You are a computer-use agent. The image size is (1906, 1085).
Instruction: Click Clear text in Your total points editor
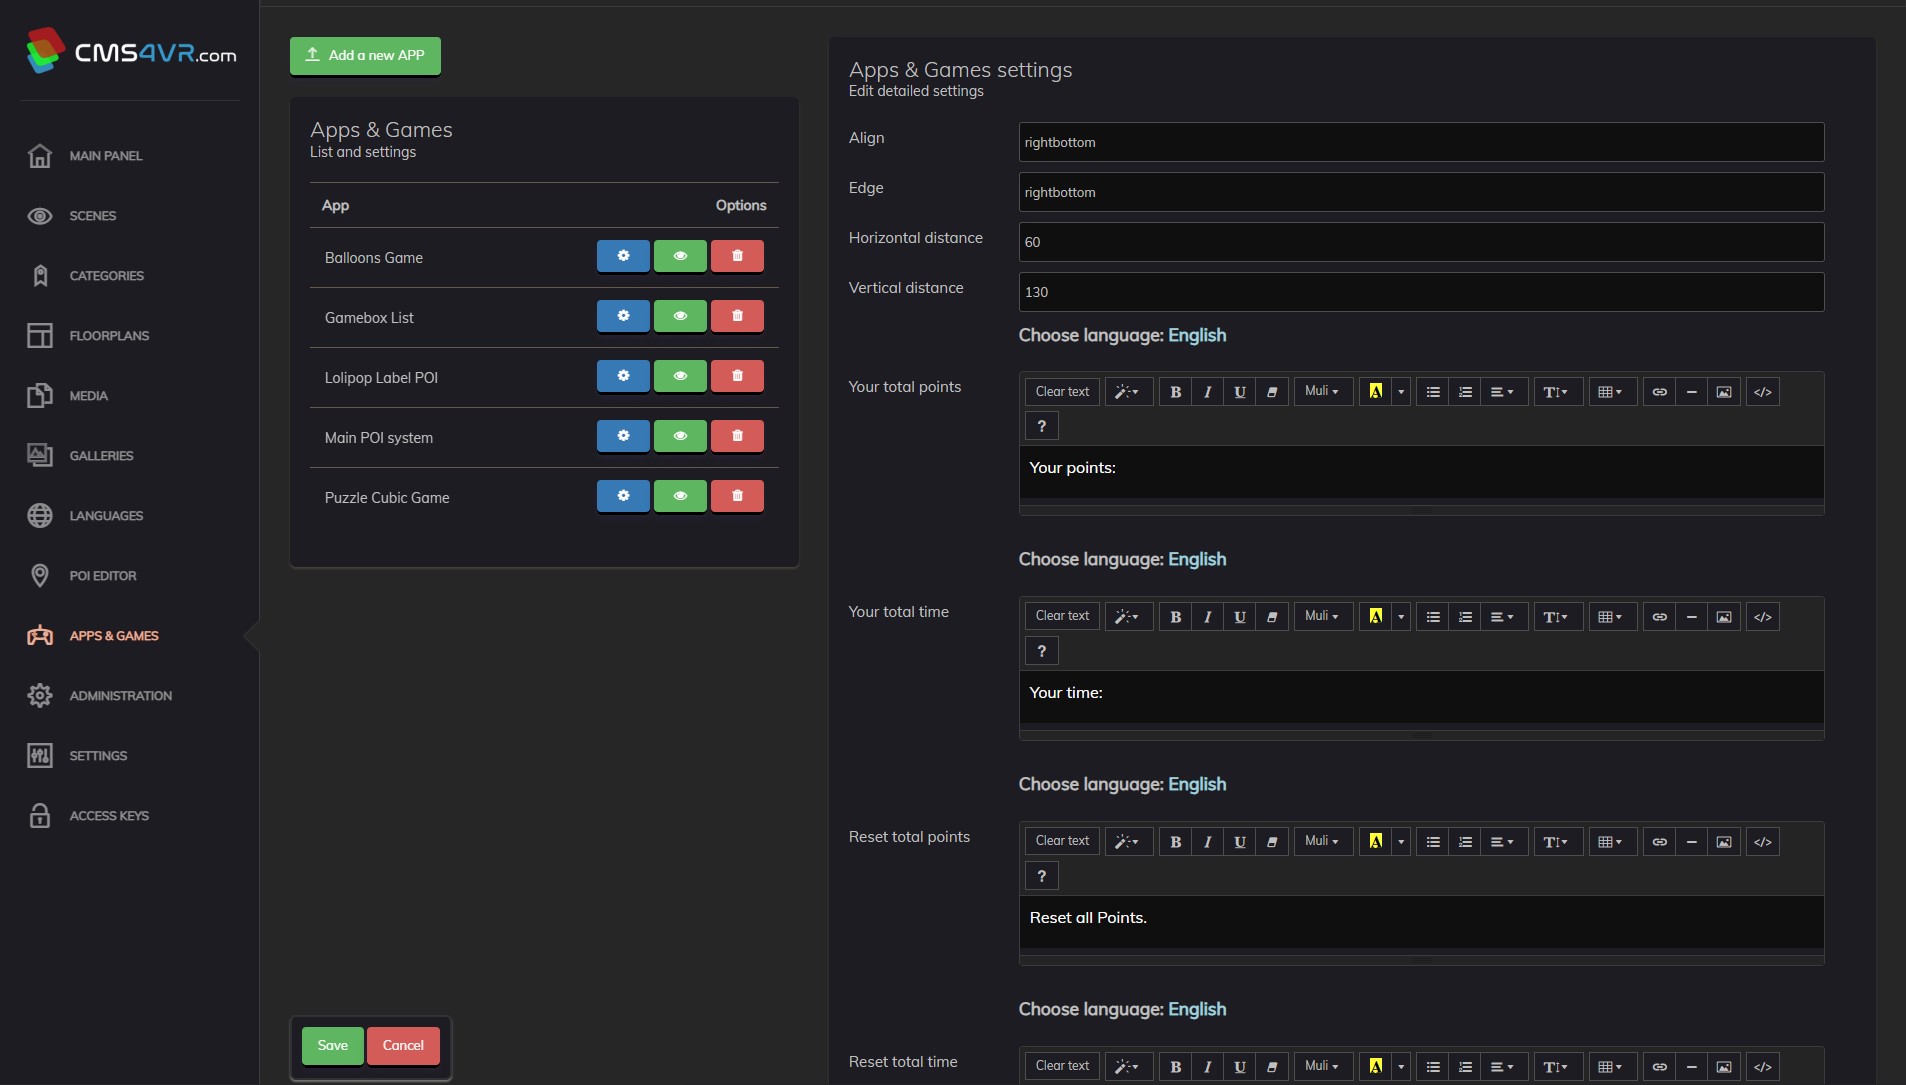(x=1062, y=392)
